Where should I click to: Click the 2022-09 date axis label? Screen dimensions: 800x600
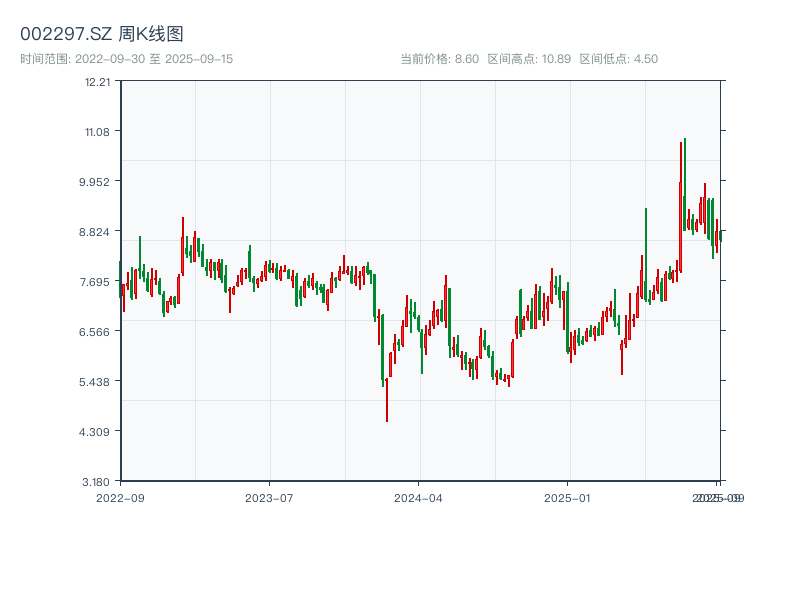coord(120,497)
